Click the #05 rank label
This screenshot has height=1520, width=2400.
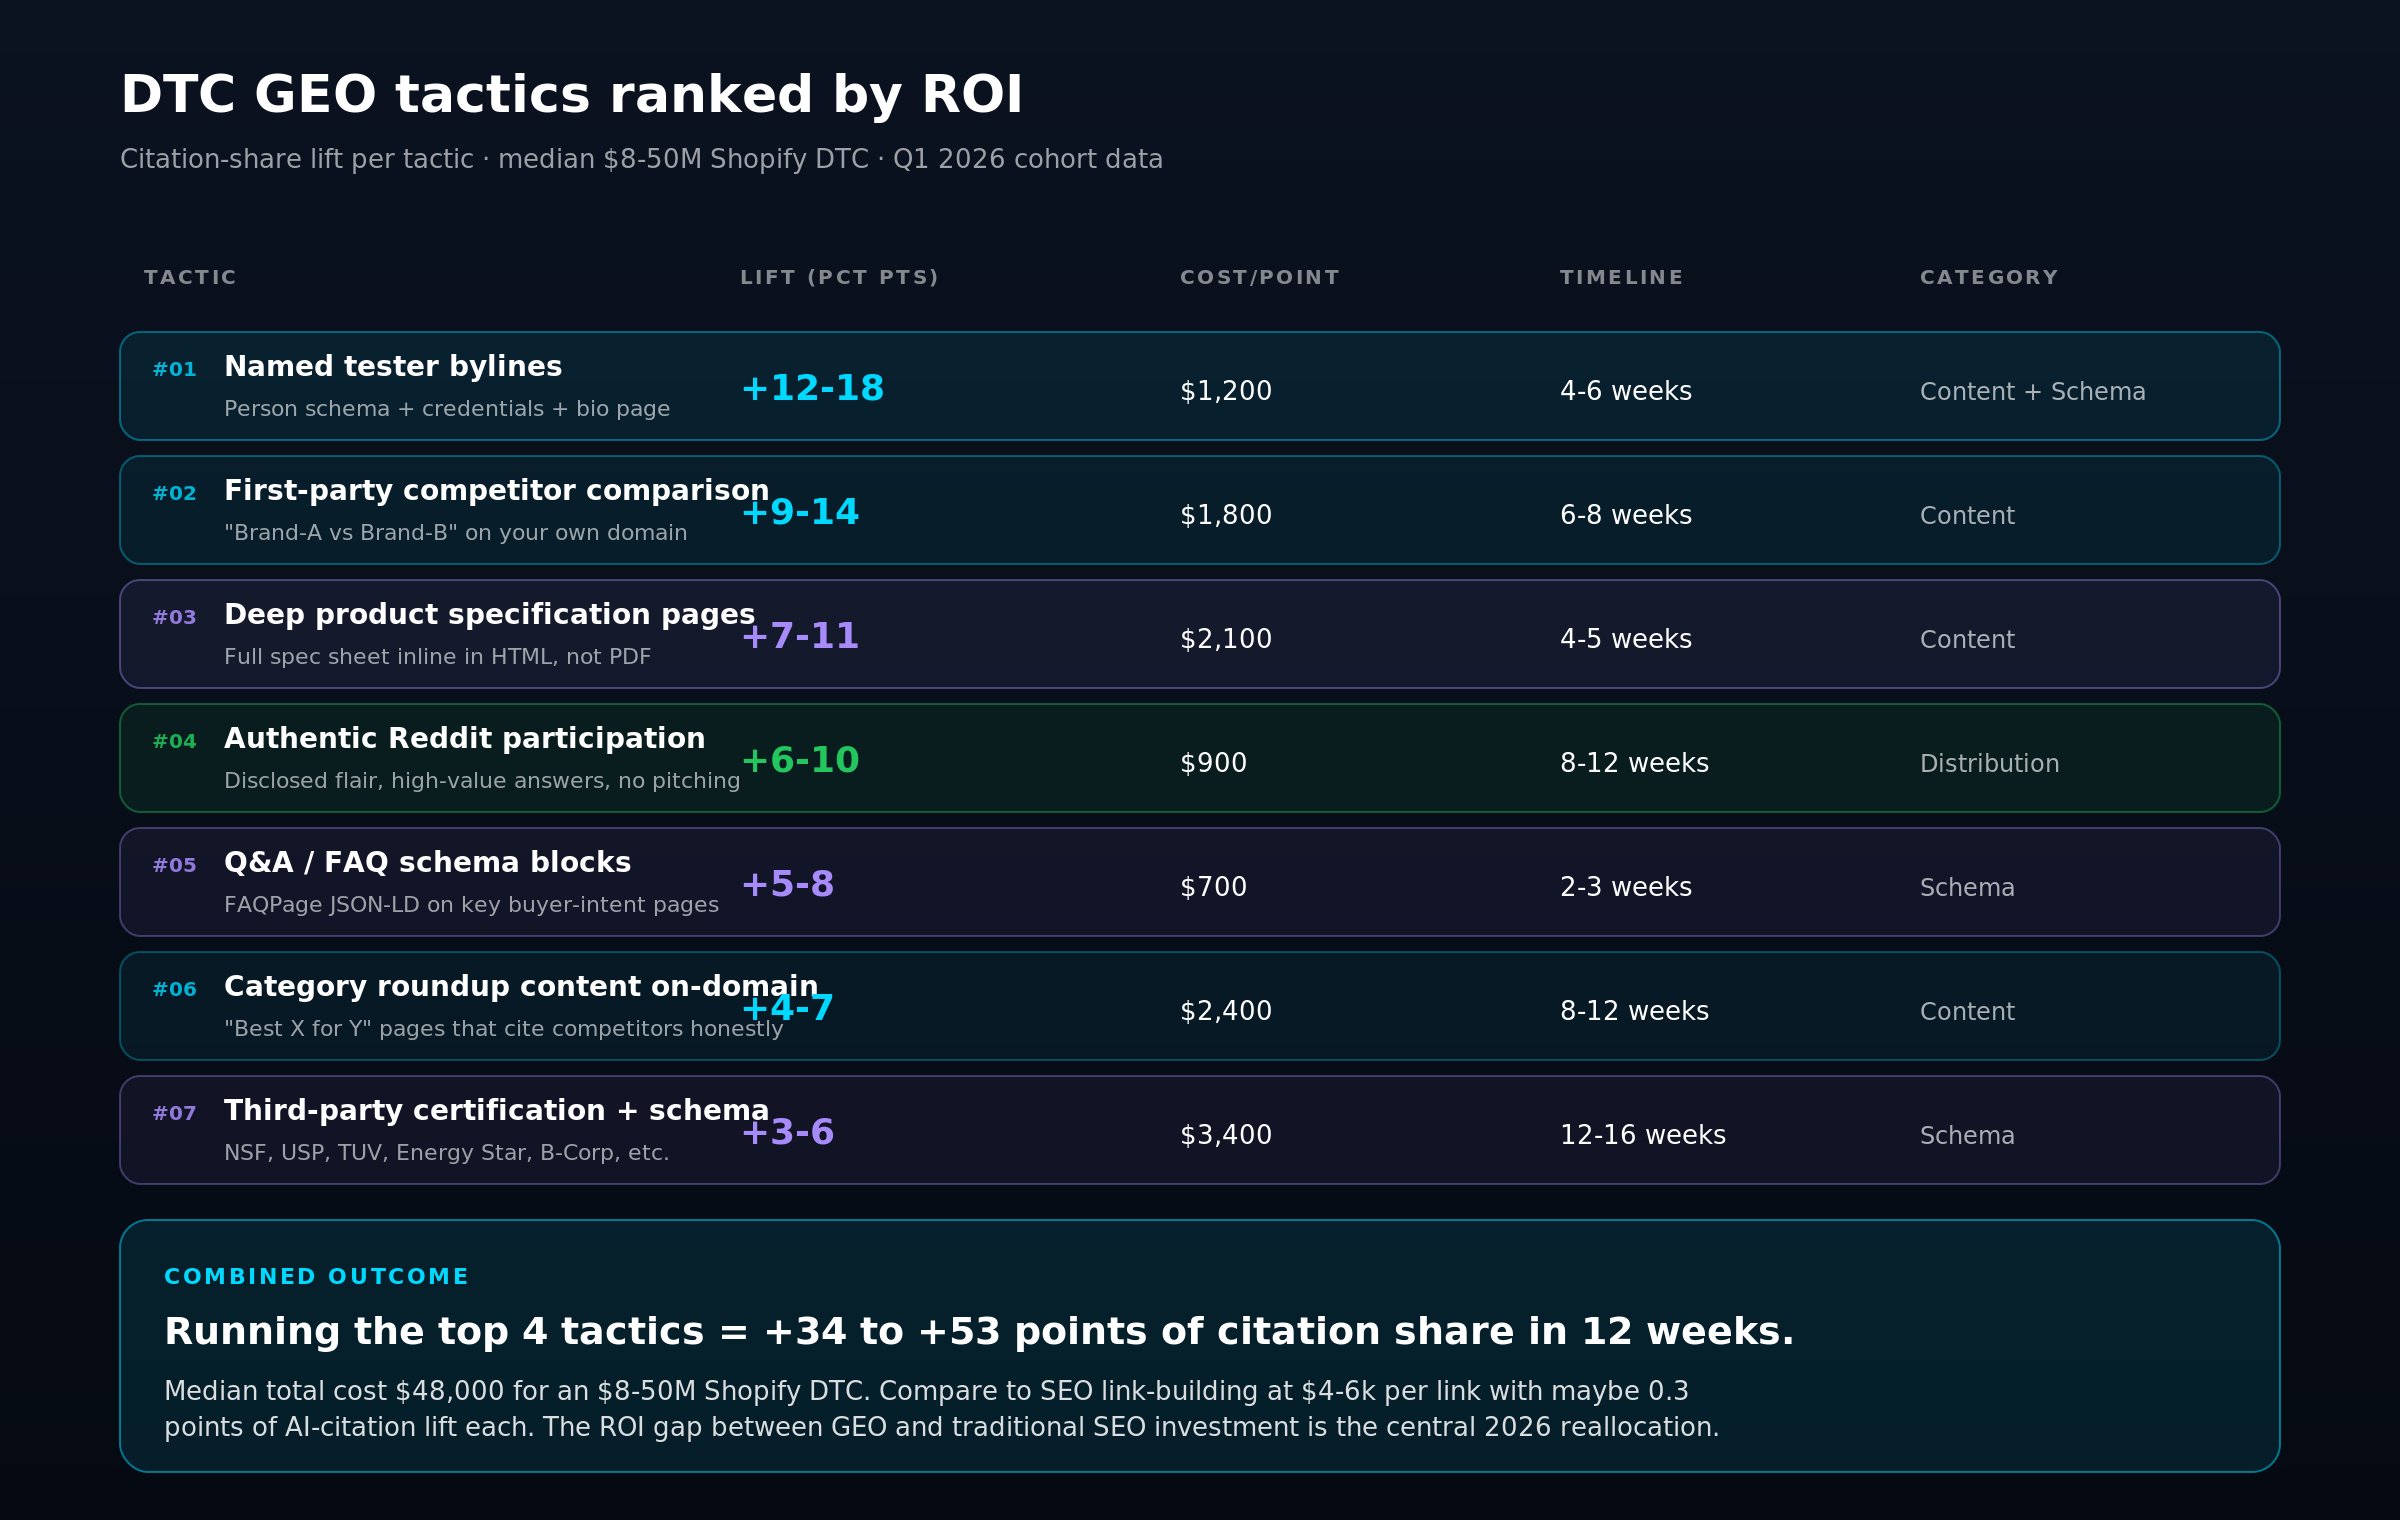click(x=174, y=866)
